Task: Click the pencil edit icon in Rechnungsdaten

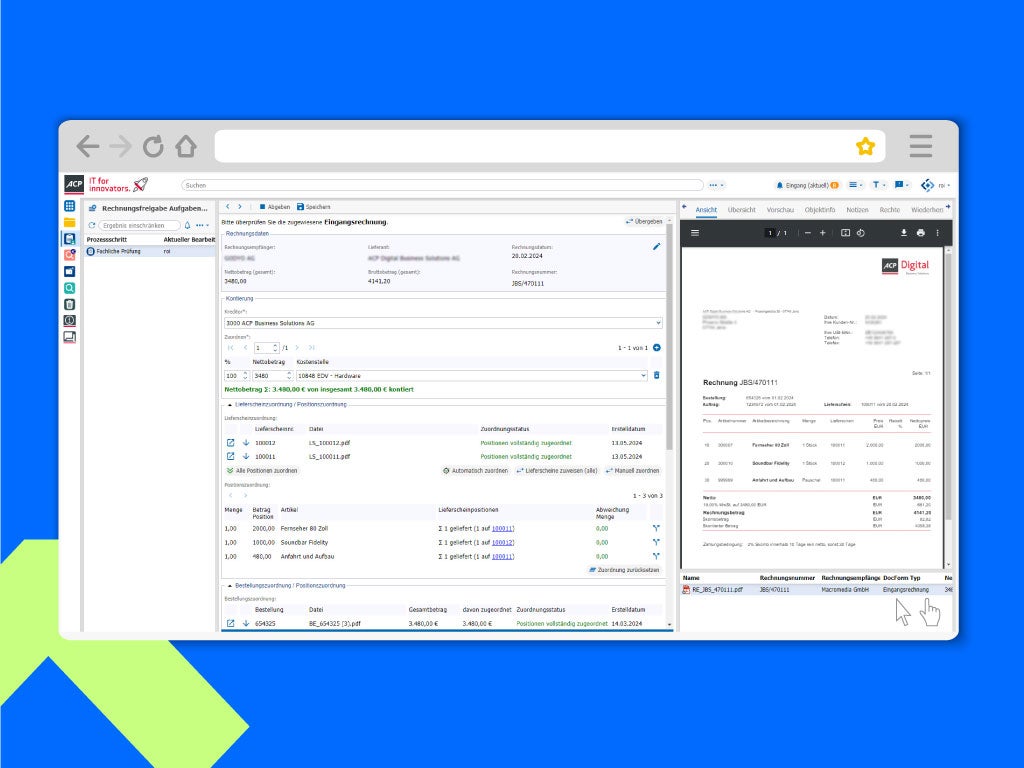Action: click(657, 246)
